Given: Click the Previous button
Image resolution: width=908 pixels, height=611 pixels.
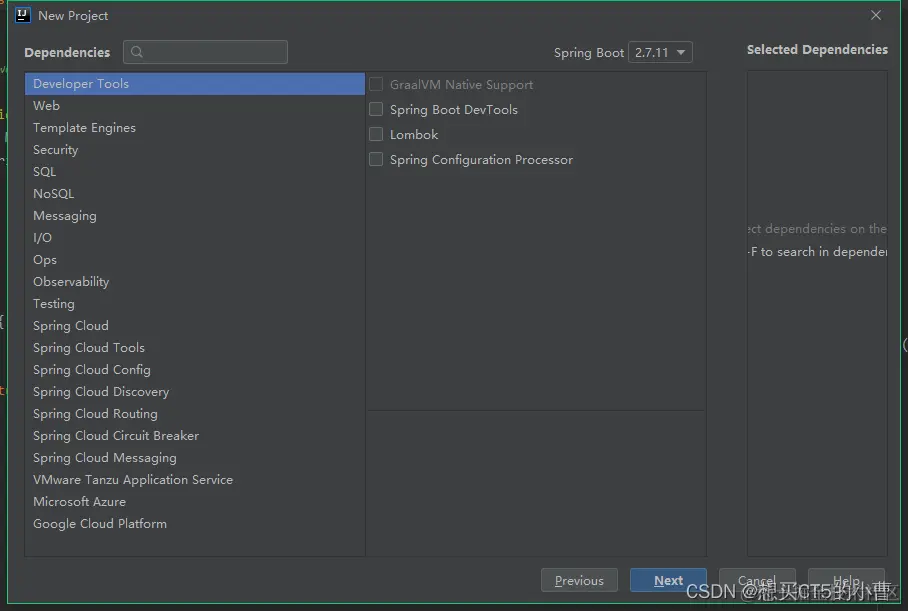Looking at the screenshot, I should point(579,580).
